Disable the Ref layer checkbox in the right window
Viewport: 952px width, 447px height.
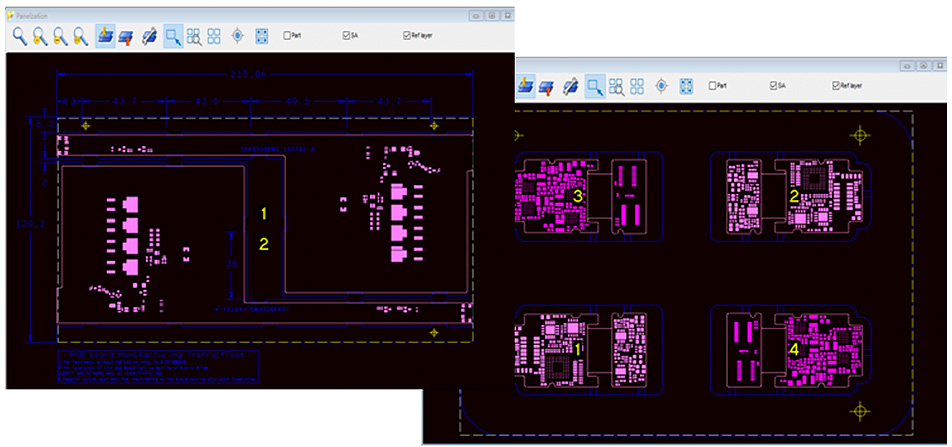[835, 86]
